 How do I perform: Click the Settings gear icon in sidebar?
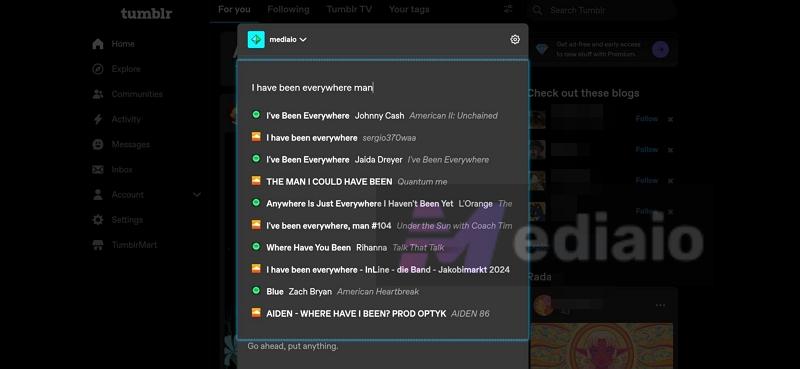click(x=98, y=219)
